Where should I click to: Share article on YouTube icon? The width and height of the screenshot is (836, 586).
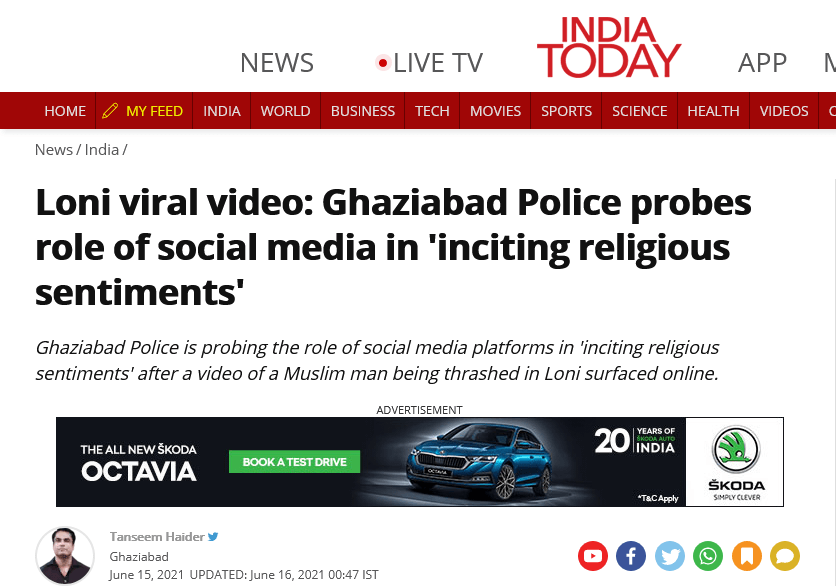[x=592, y=556]
